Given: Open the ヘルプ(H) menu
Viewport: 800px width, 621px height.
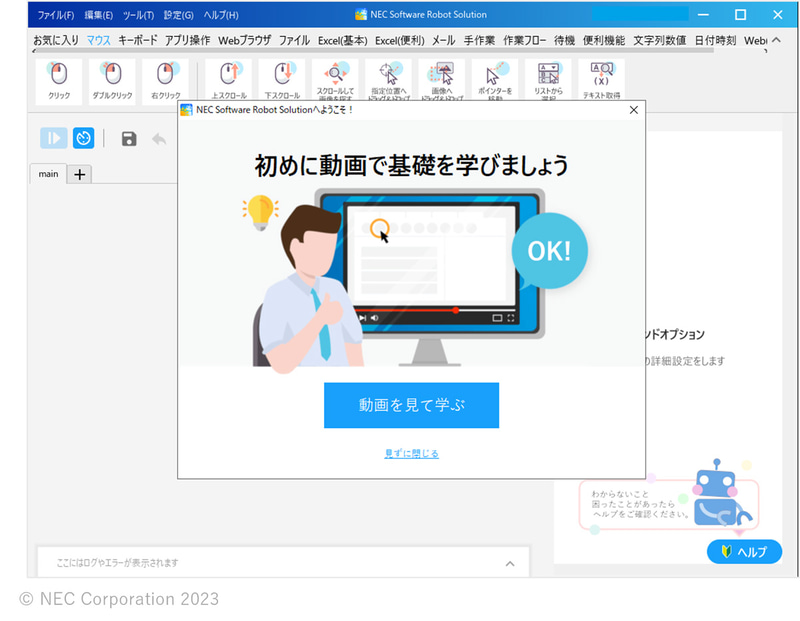Looking at the screenshot, I should [221, 15].
